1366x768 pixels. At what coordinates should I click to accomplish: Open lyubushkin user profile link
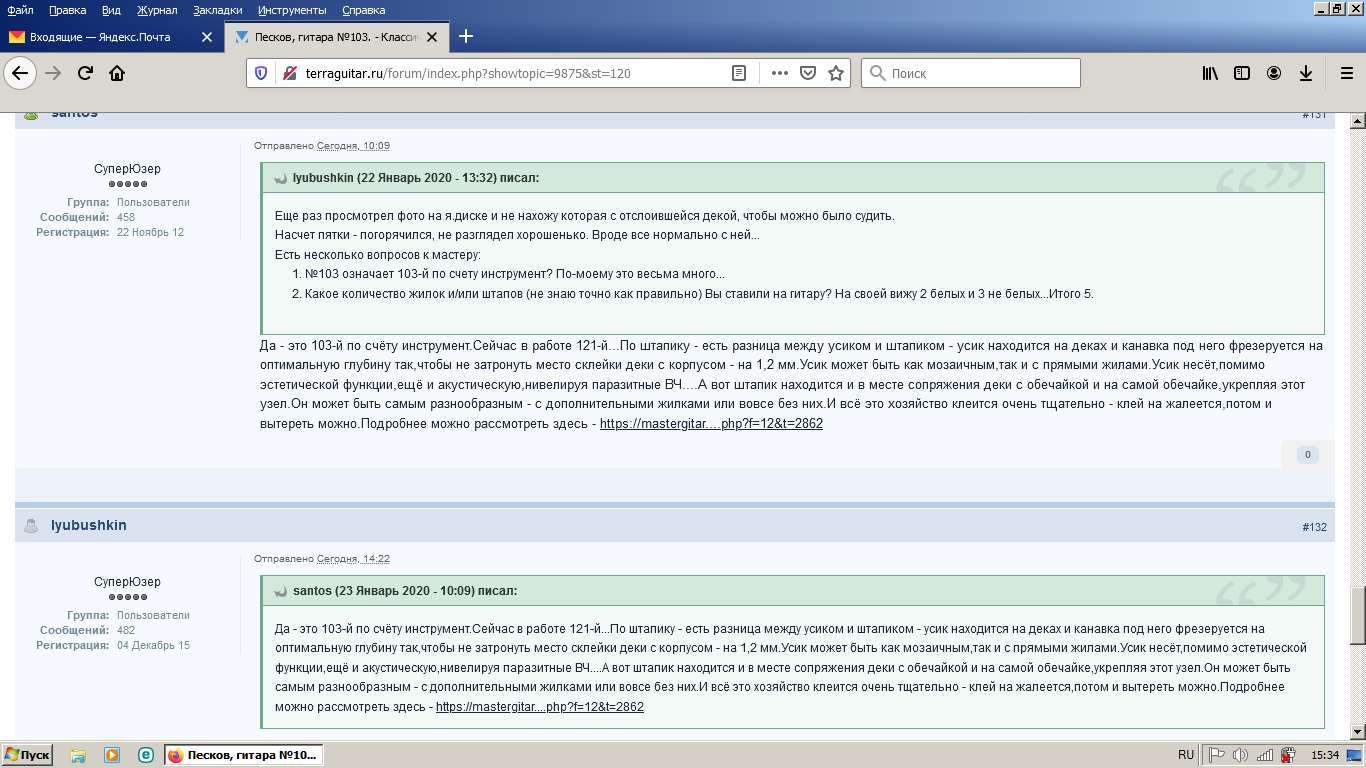[x=89, y=525]
